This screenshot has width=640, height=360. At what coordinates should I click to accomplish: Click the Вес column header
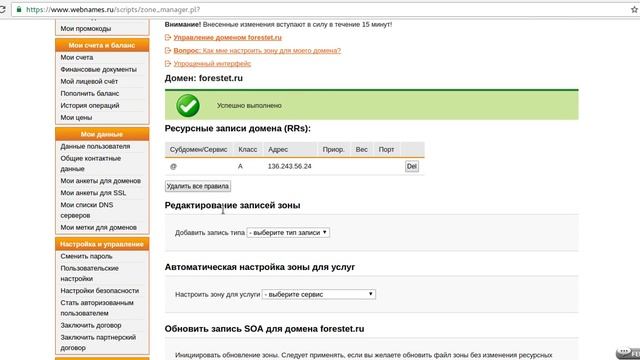[x=361, y=150]
